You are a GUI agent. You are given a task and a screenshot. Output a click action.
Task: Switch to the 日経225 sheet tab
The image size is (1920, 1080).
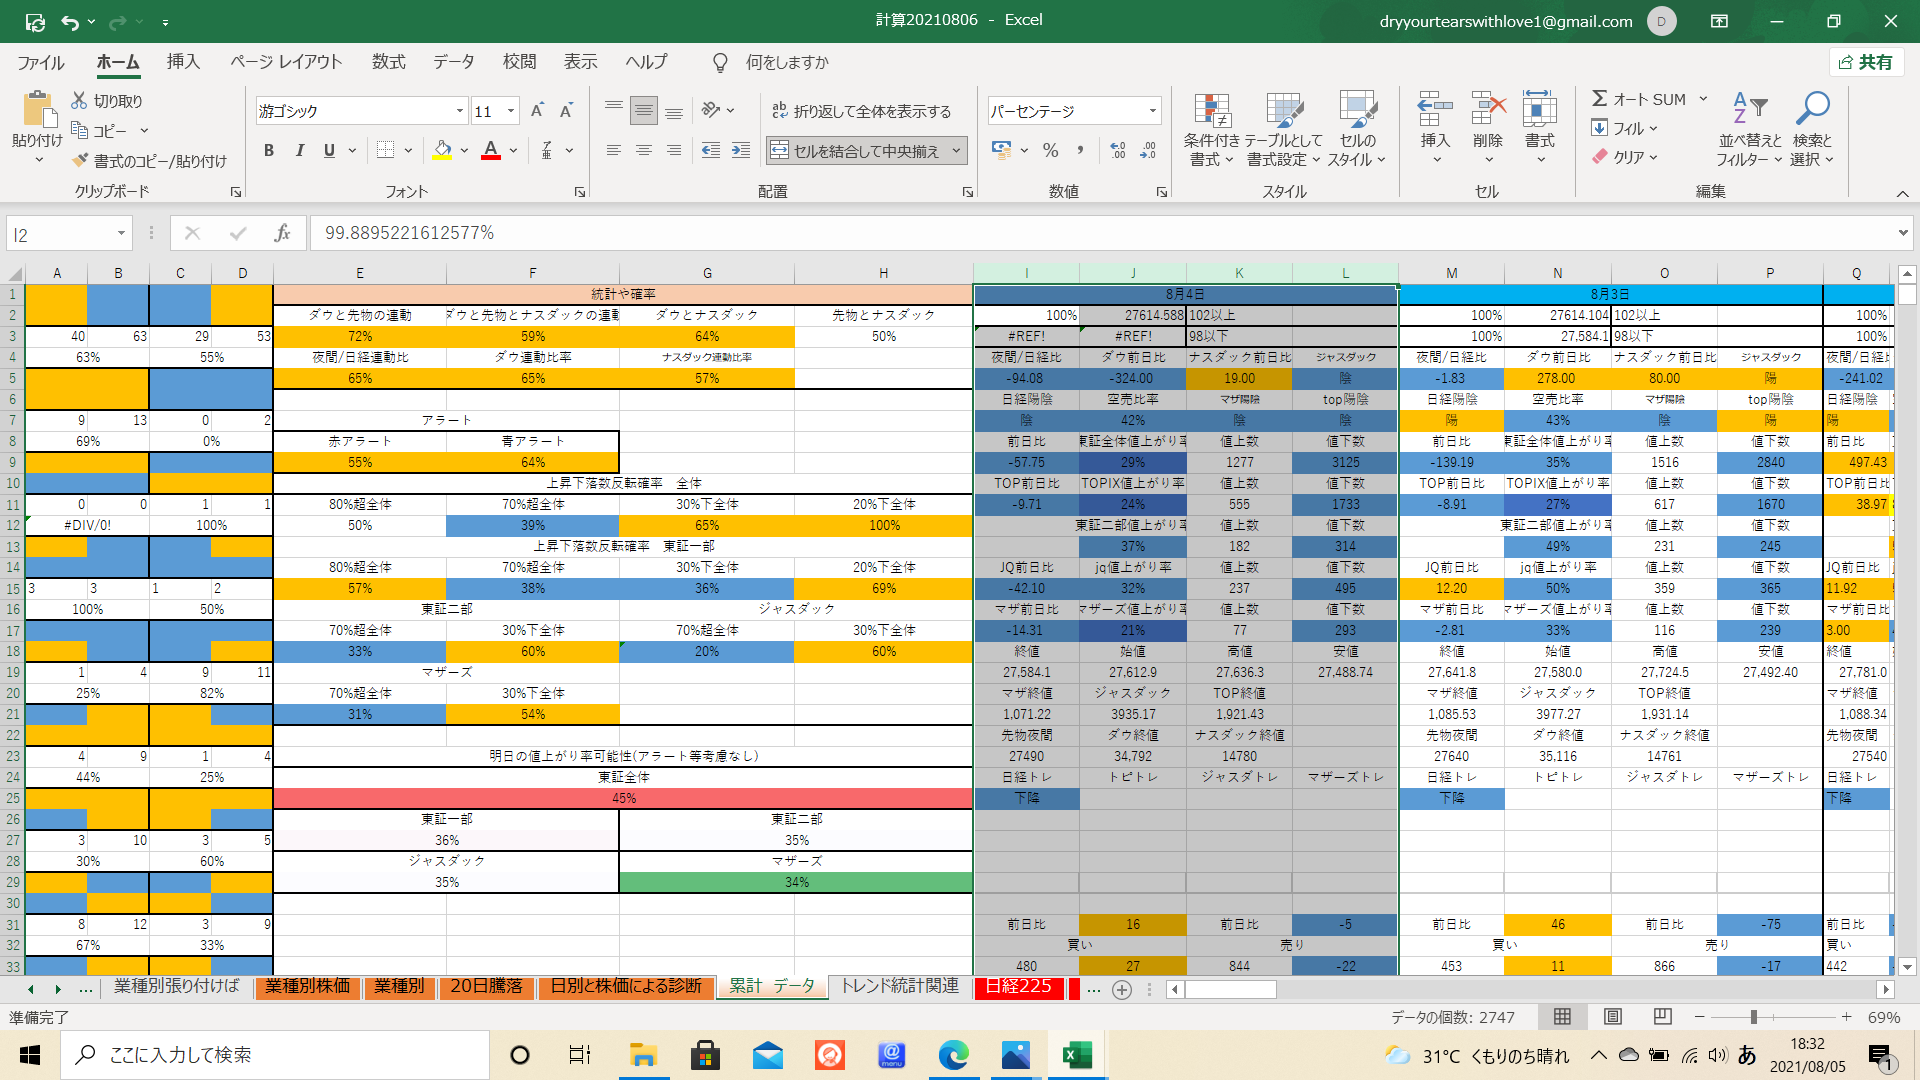1018,987
